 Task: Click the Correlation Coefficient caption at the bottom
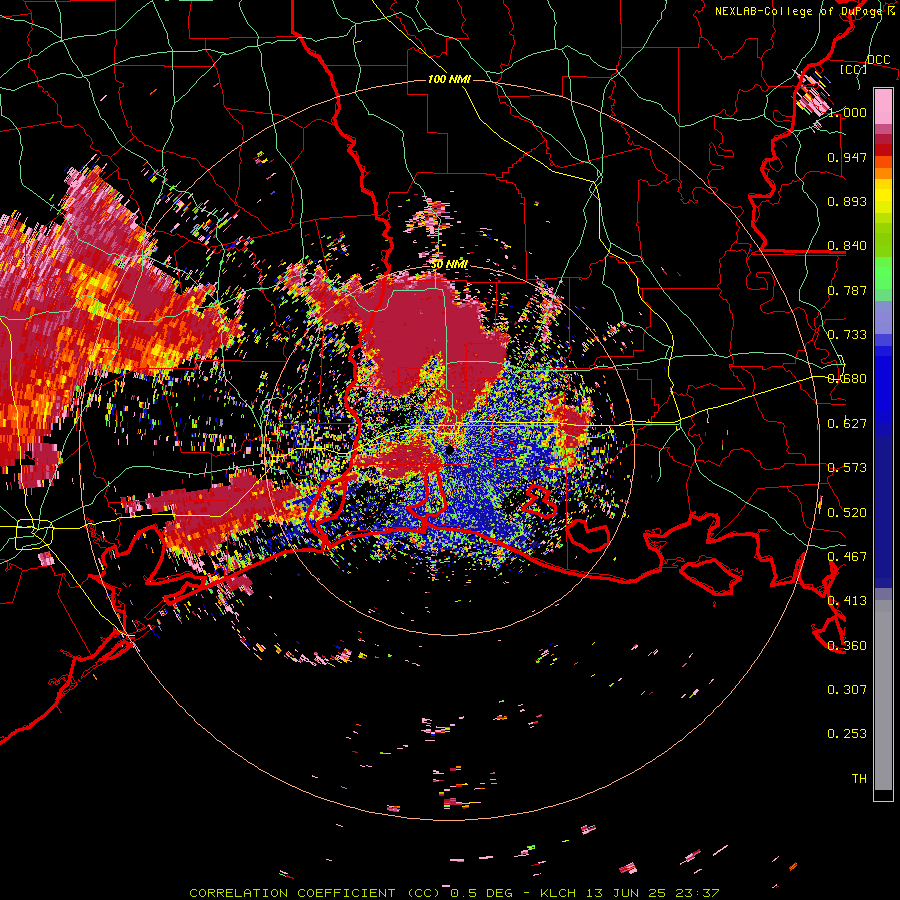(453, 893)
